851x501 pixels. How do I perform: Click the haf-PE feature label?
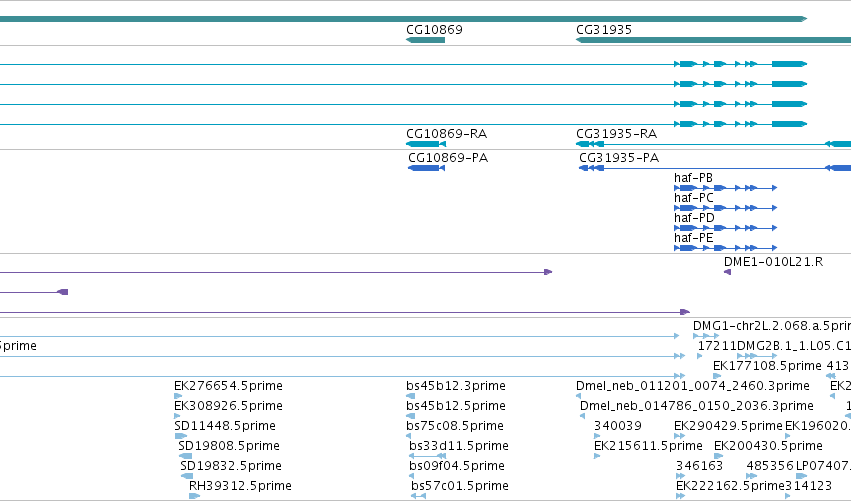coord(694,238)
